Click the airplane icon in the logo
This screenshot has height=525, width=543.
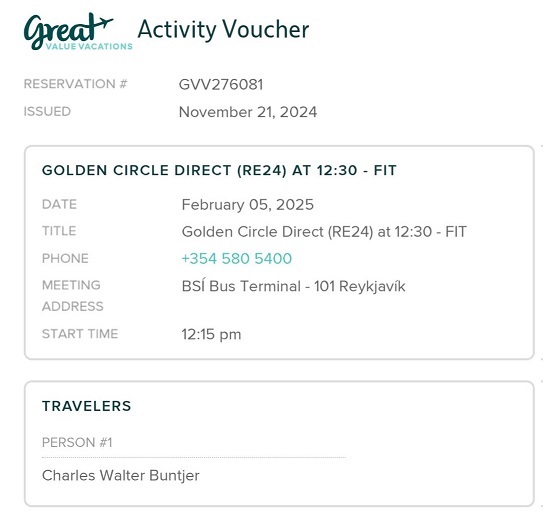tap(103, 21)
